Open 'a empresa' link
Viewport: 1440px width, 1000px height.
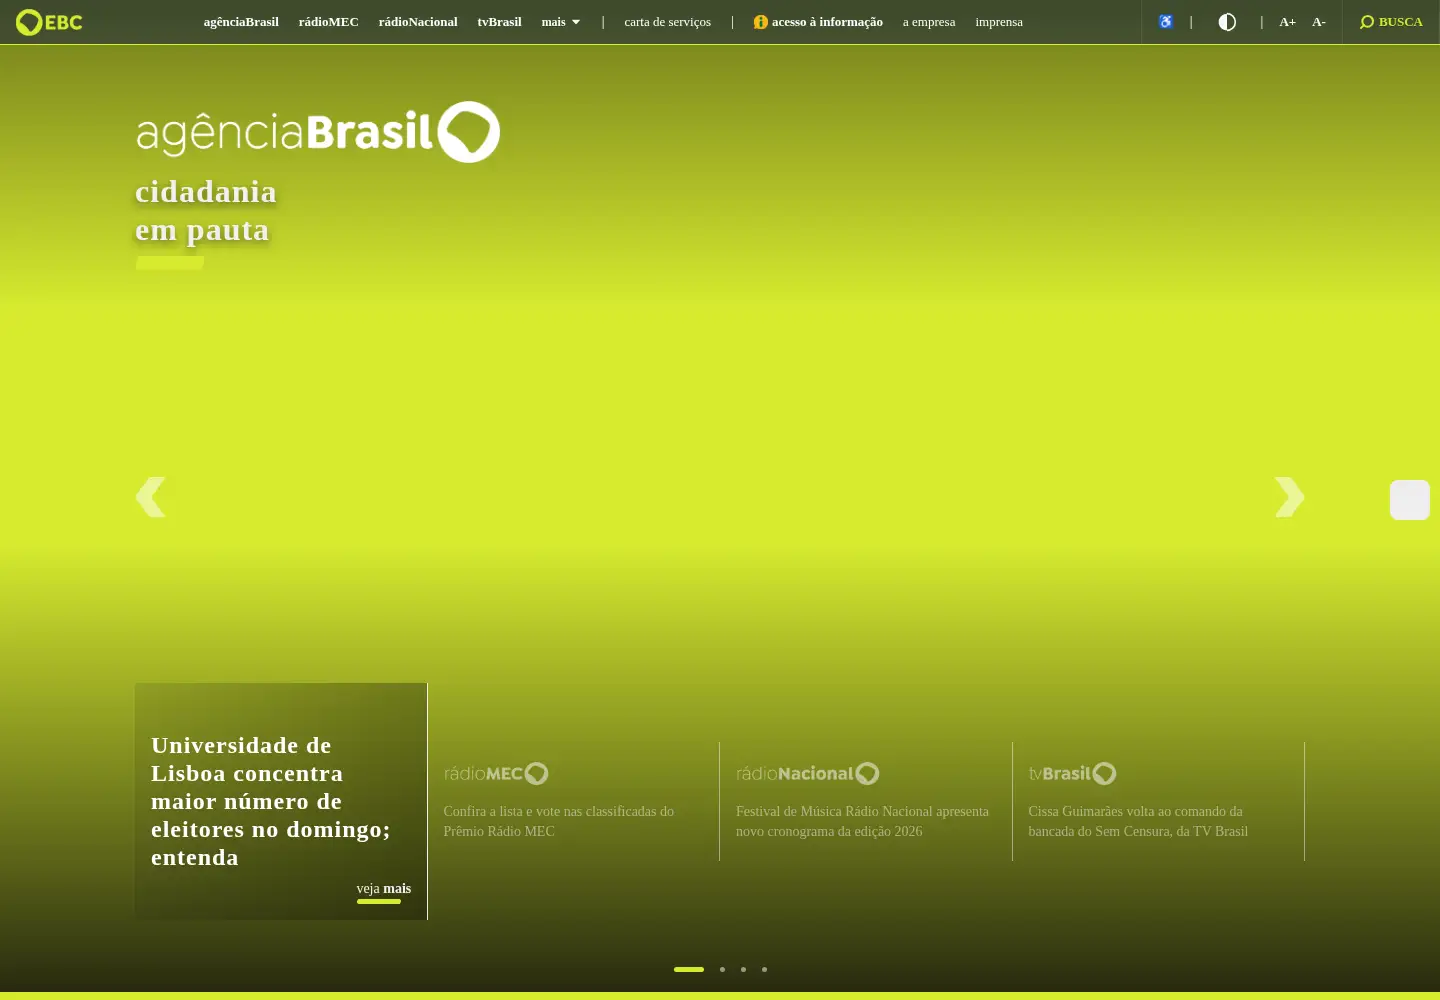coord(929,22)
